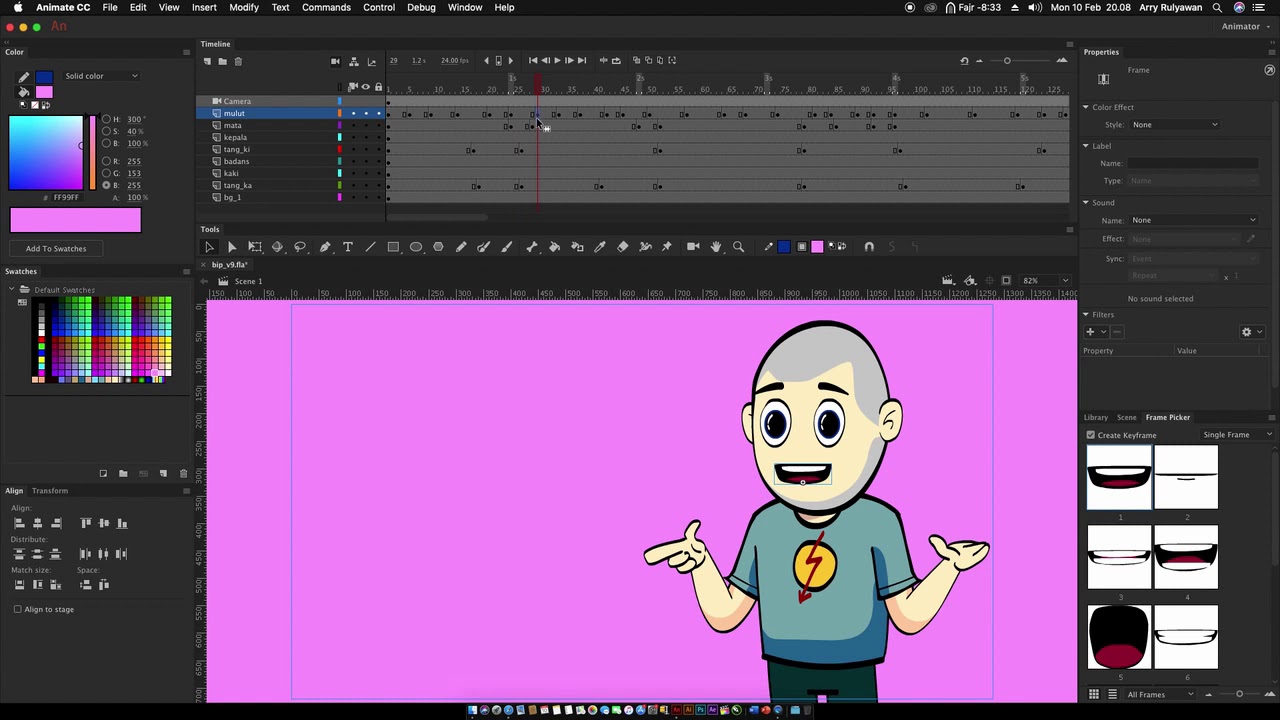
Task: Select the PolyStar tool
Action: click(438, 247)
